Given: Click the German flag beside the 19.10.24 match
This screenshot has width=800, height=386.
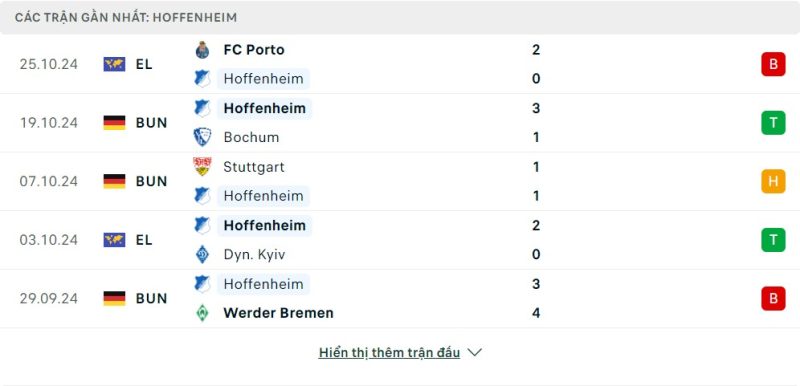Looking at the screenshot, I should point(114,123).
